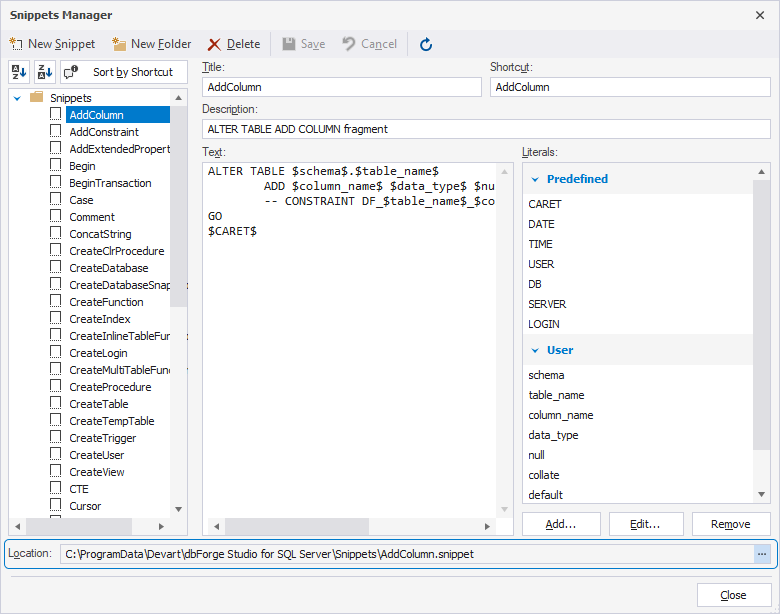Viewport: 780px width, 614px height.
Task: Select the Snippets folder icon
Action: [x=37, y=97]
